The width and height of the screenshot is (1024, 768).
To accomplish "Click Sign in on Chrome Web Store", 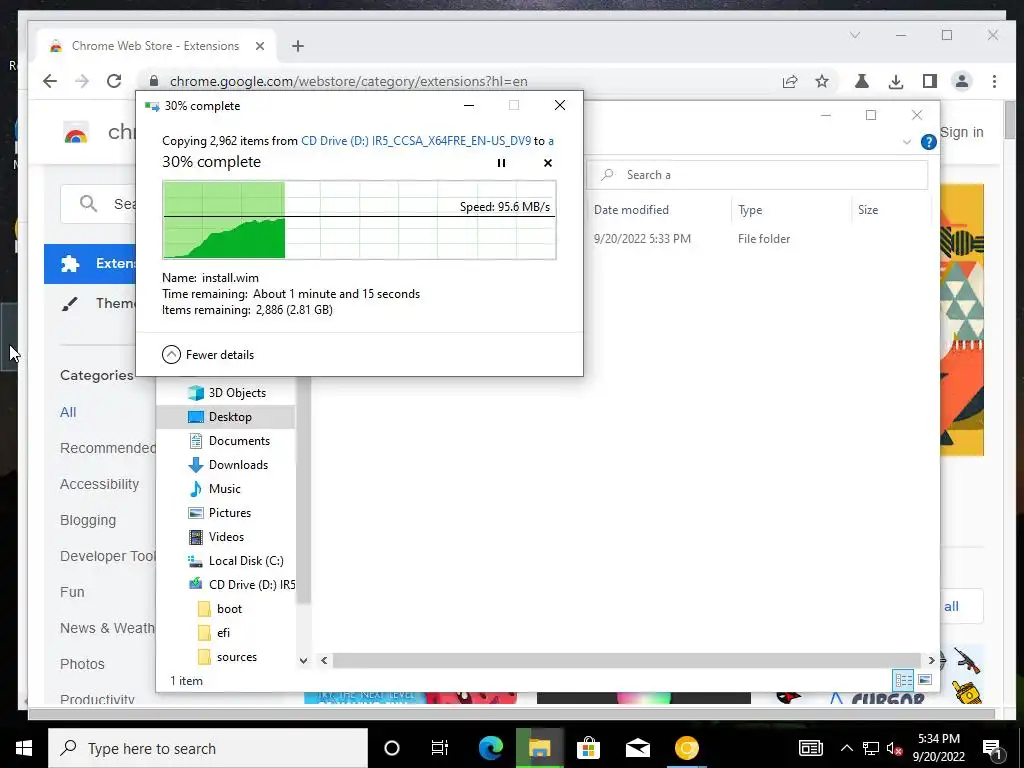I will (961, 132).
